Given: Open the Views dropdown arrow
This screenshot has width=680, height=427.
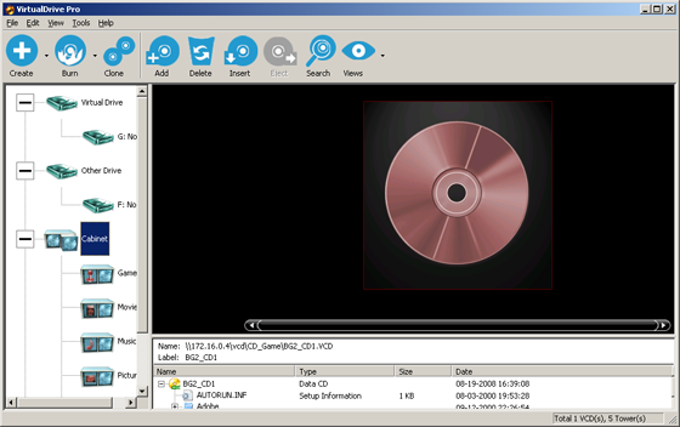Looking at the screenshot, I should tap(382, 56).
